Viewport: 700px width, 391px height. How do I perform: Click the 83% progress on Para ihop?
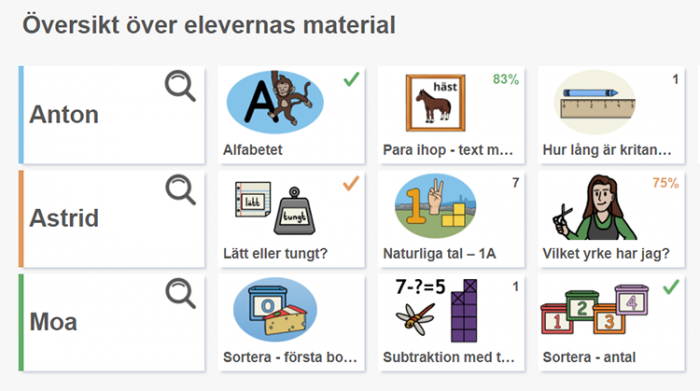tap(506, 79)
